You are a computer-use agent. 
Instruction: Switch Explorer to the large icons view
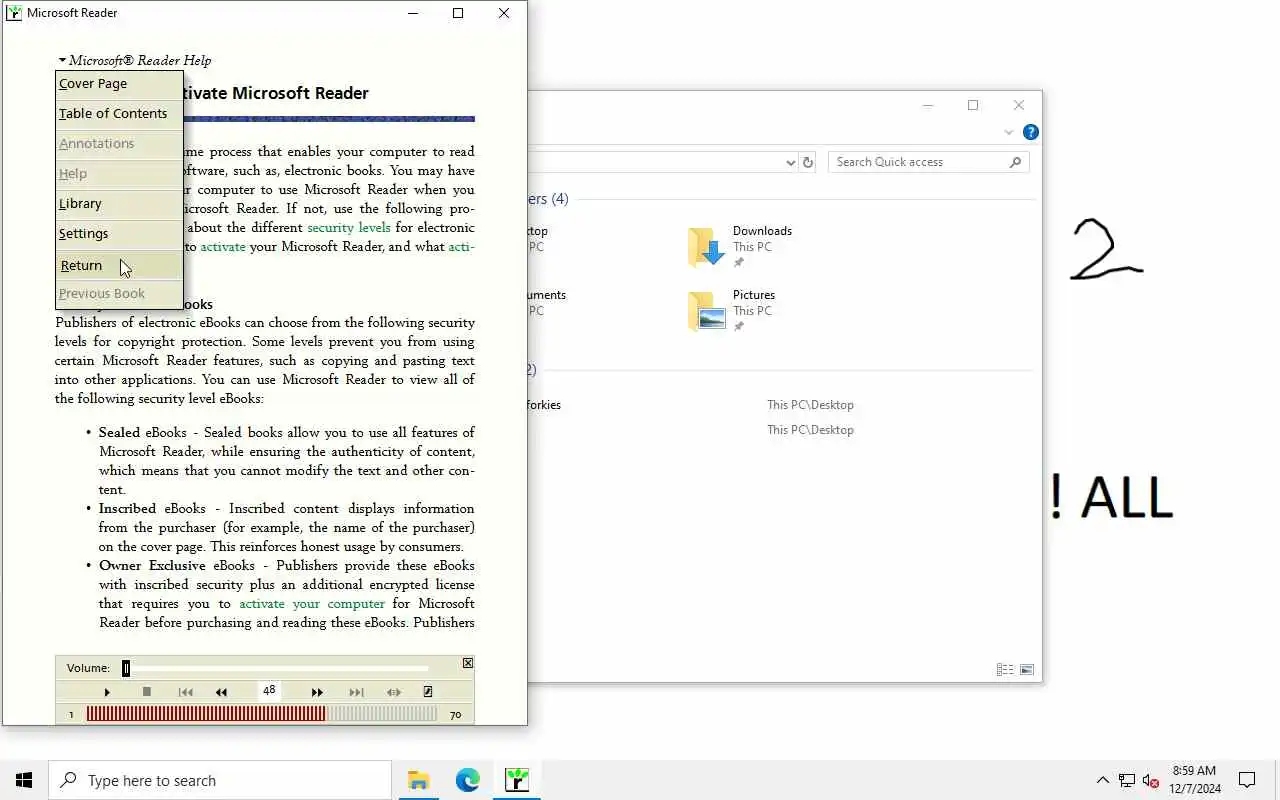pos(1026,670)
